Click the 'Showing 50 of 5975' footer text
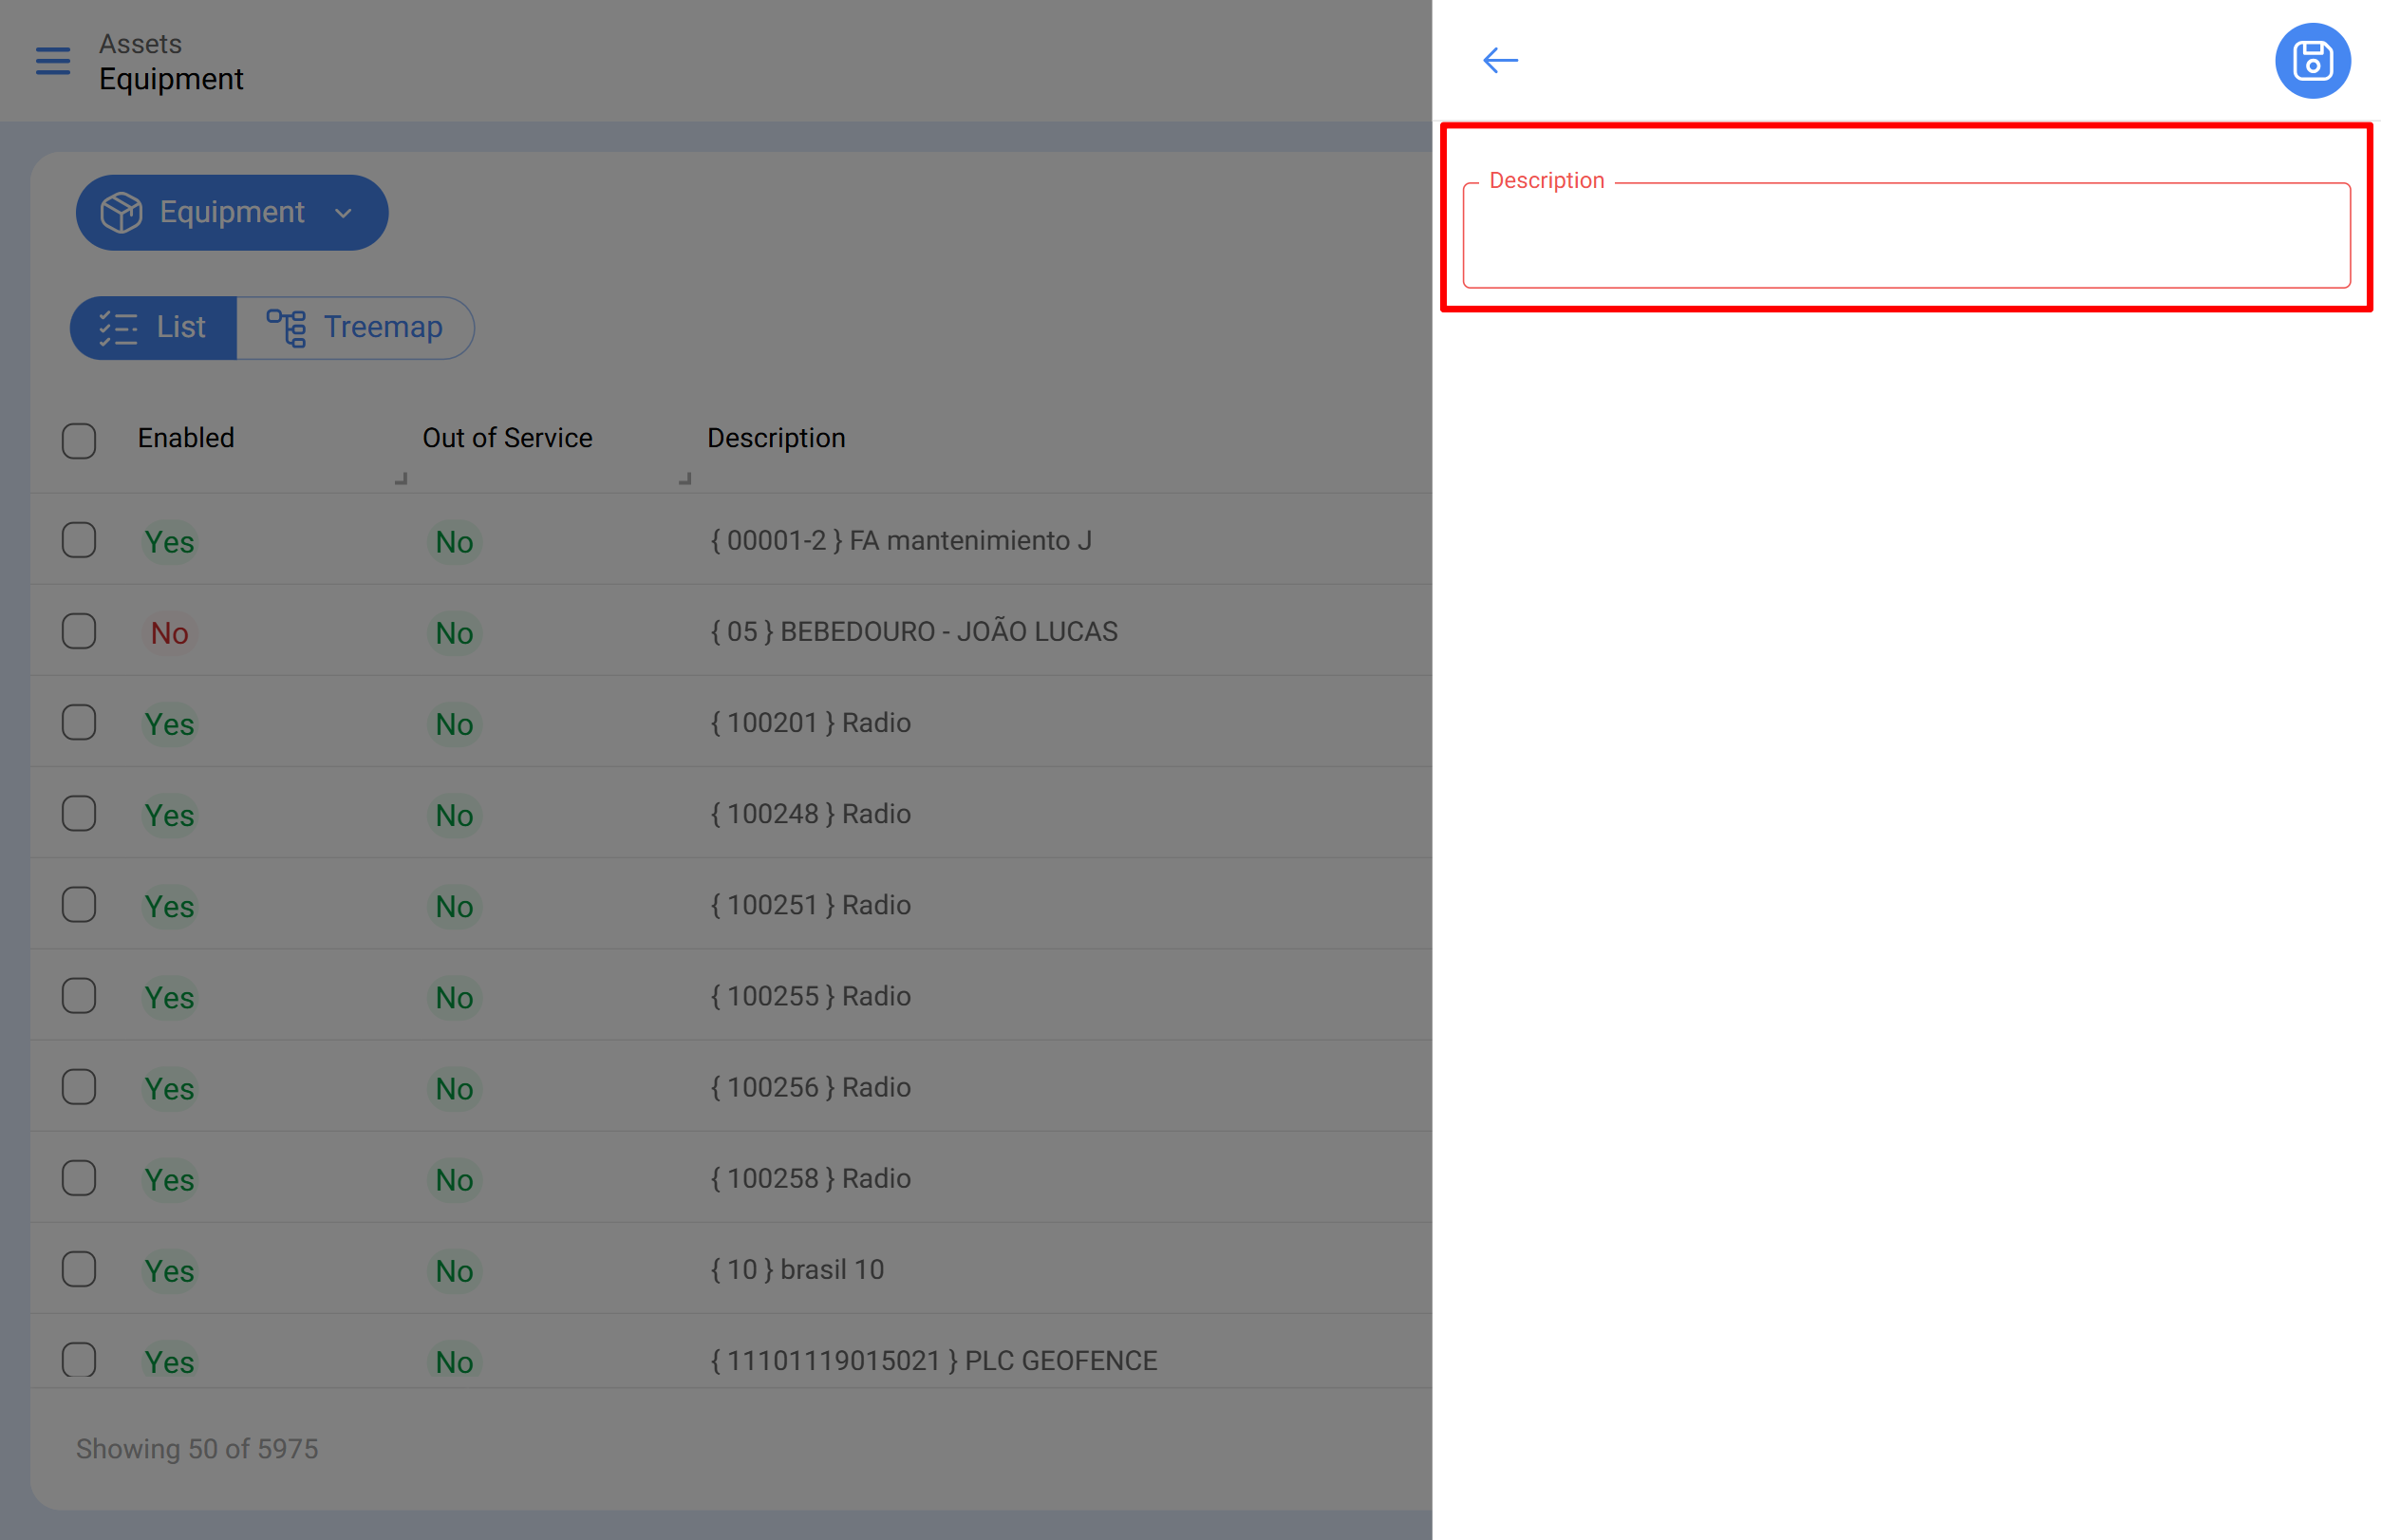The height and width of the screenshot is (1540, 2381). tap(197, 1448)
